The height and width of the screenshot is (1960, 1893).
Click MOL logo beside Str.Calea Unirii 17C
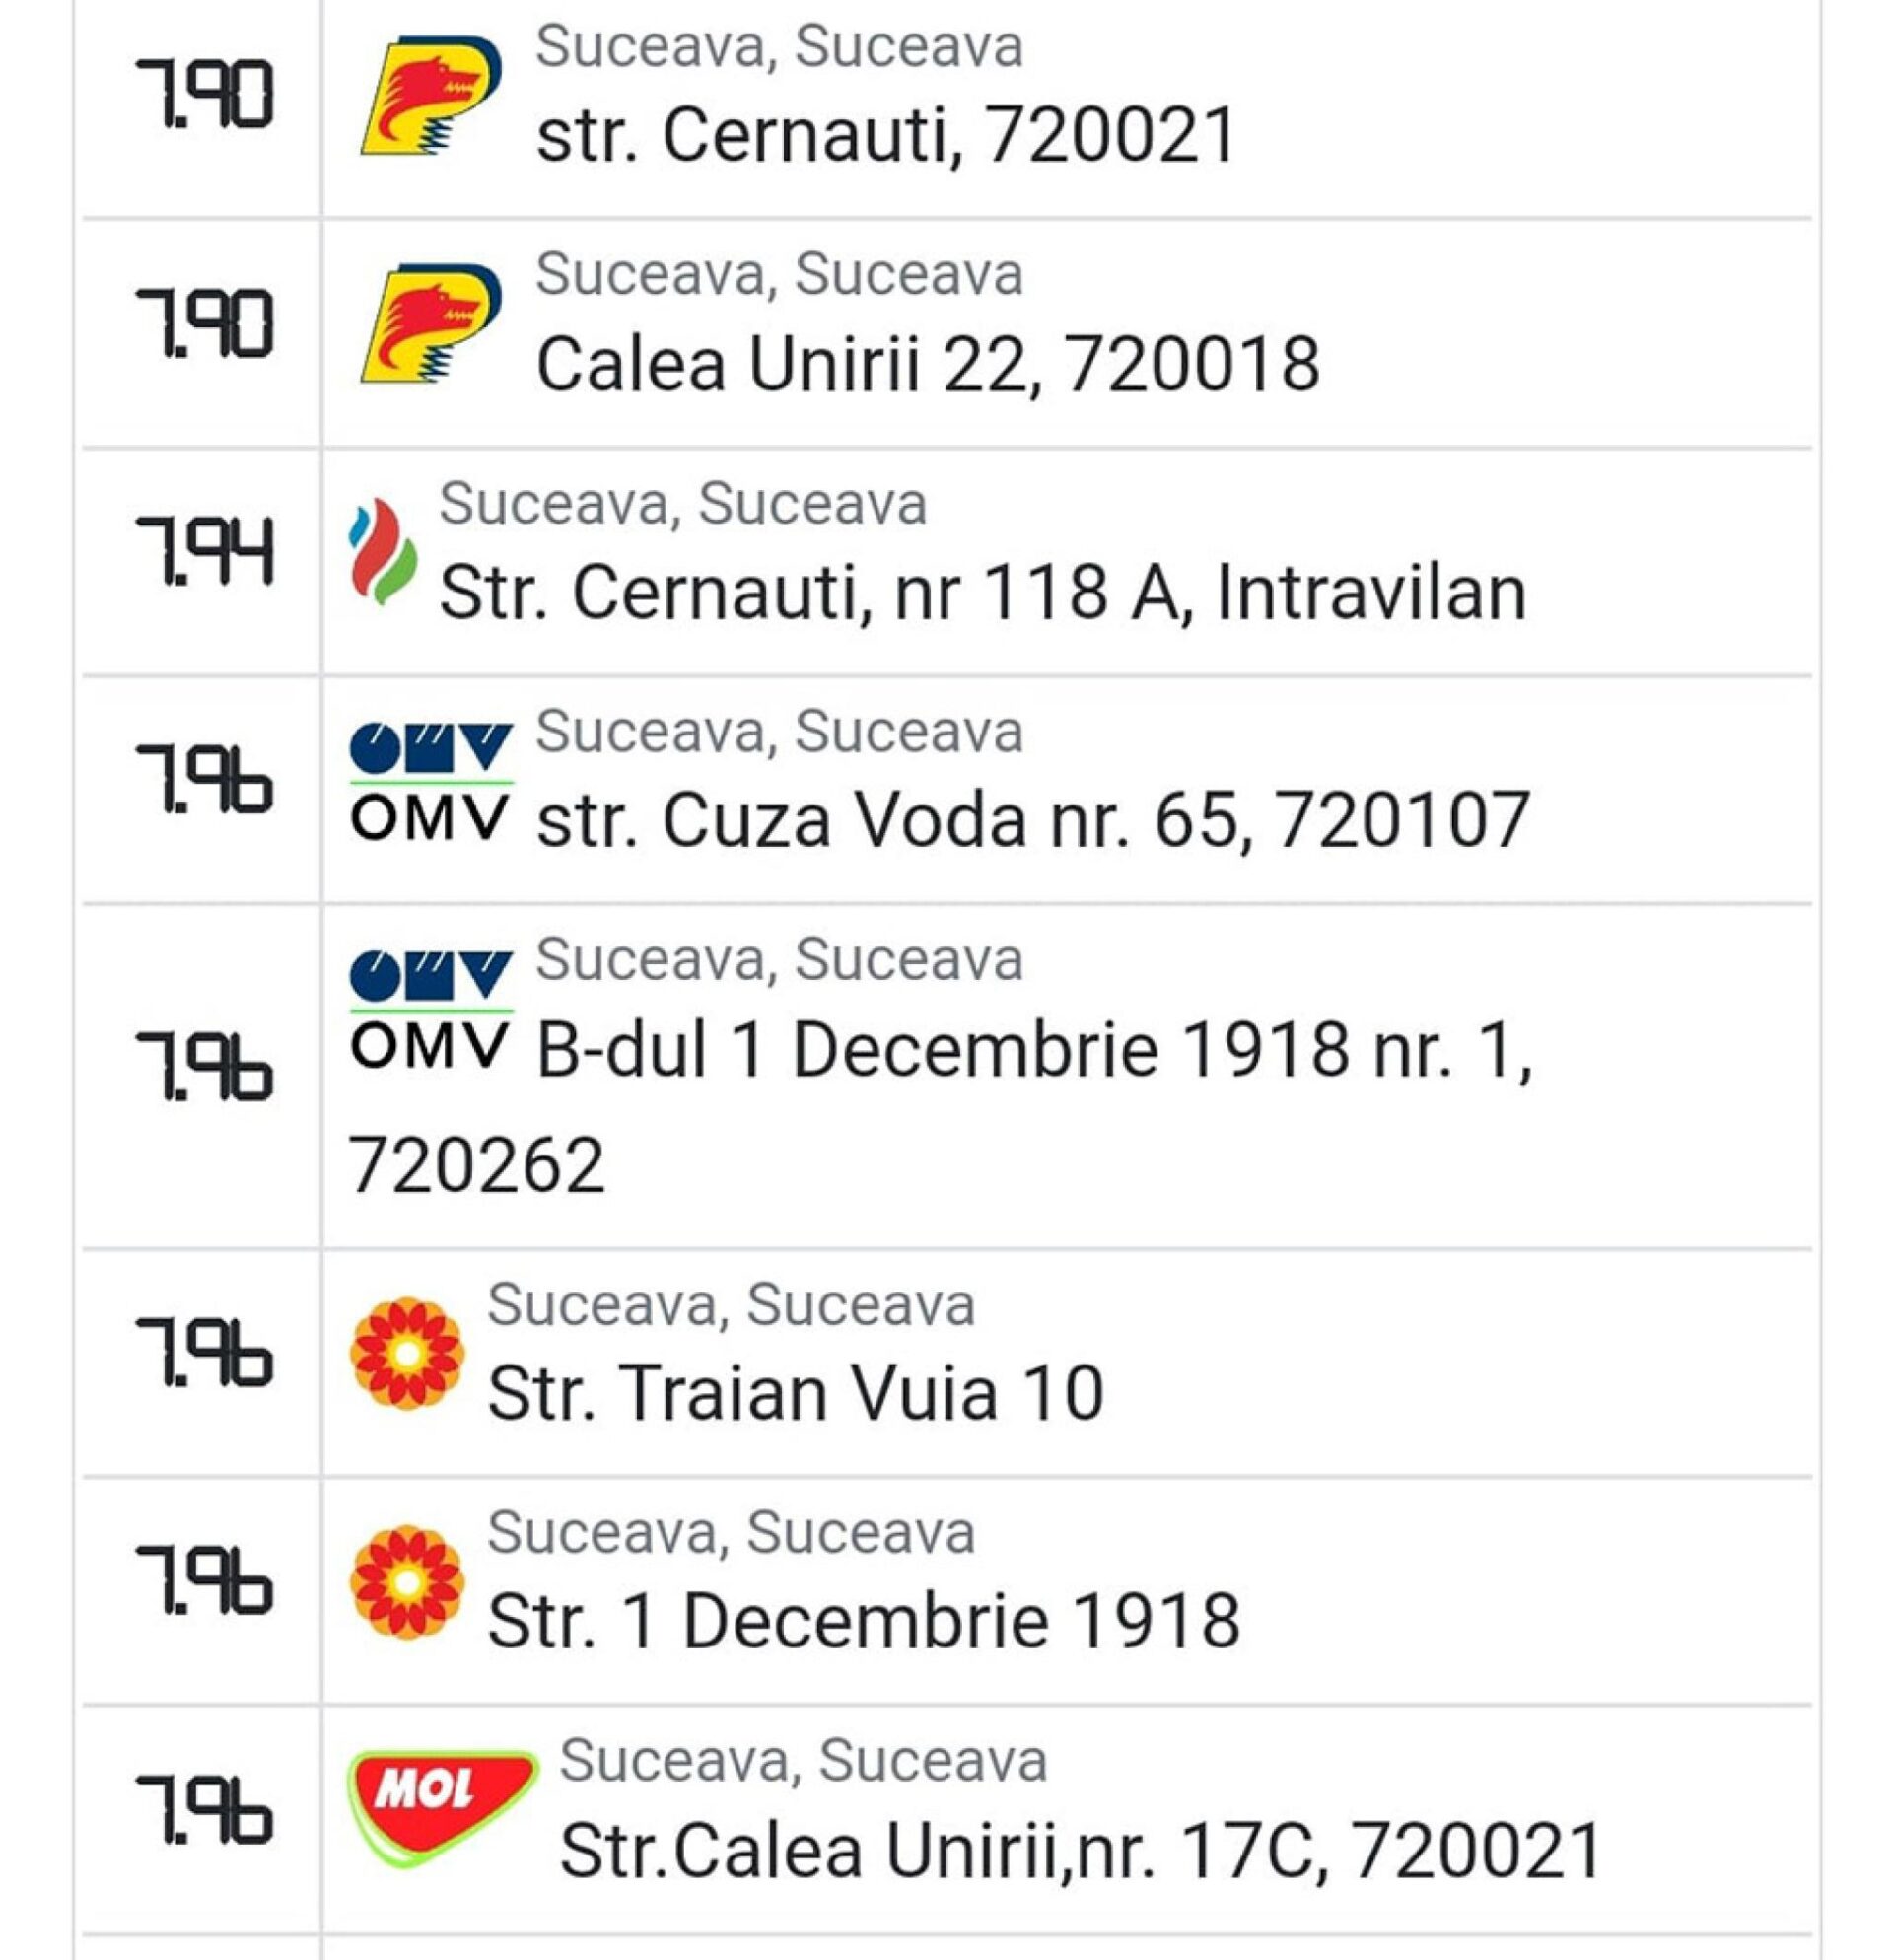coord(443,1809)
